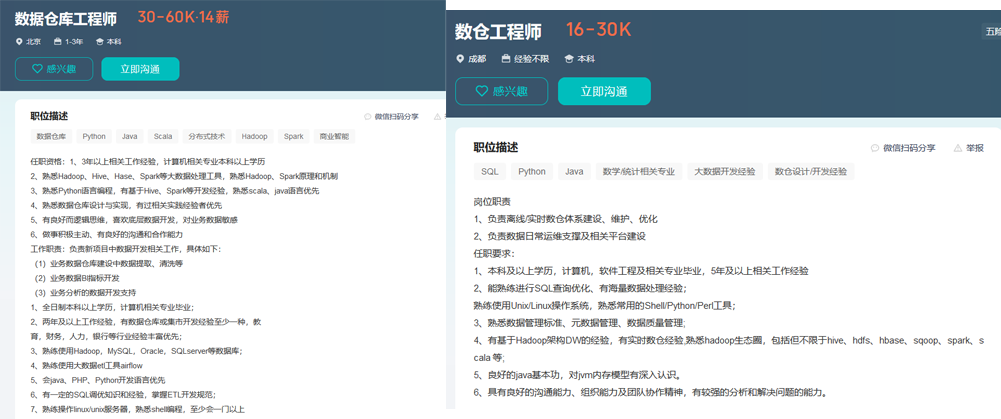The height and width of the screenshot is (419, 1001).
Task: Select the Hadoop skill tag
Action: click(255, 136)
